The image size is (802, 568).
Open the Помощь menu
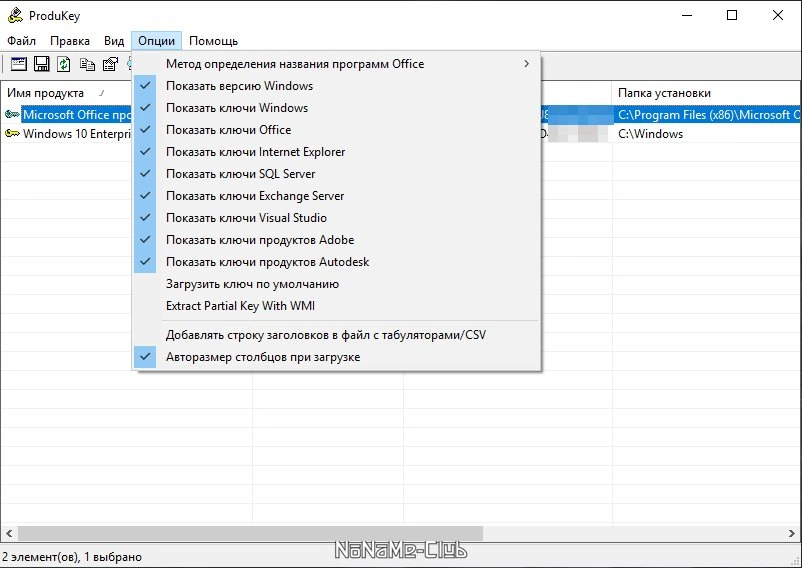pos(213,41)
